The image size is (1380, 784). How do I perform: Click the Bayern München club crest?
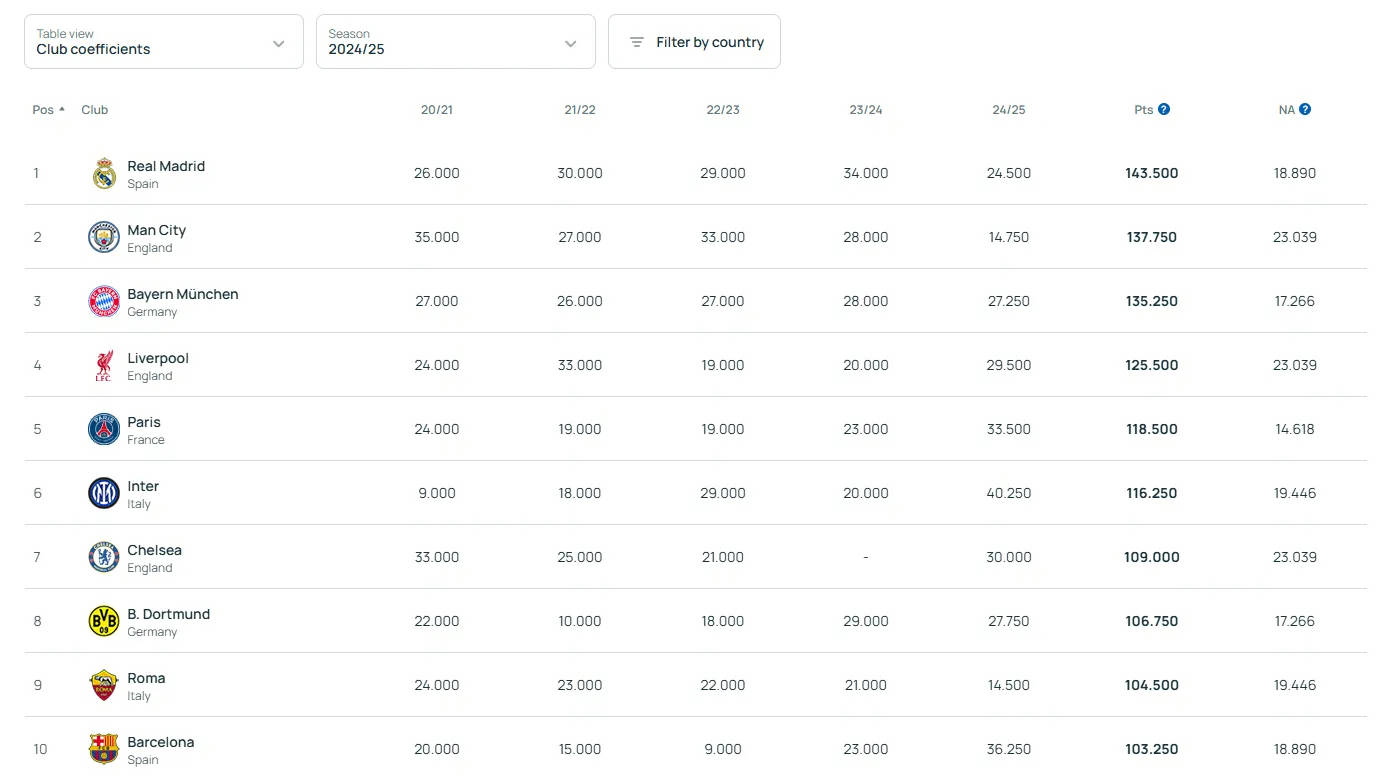click(x=104, y=301)
